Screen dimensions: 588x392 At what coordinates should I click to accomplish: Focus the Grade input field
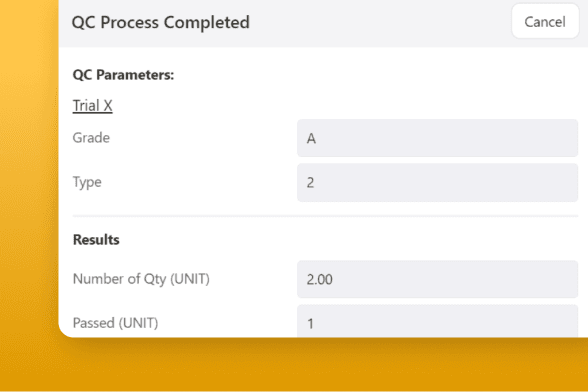437,138
